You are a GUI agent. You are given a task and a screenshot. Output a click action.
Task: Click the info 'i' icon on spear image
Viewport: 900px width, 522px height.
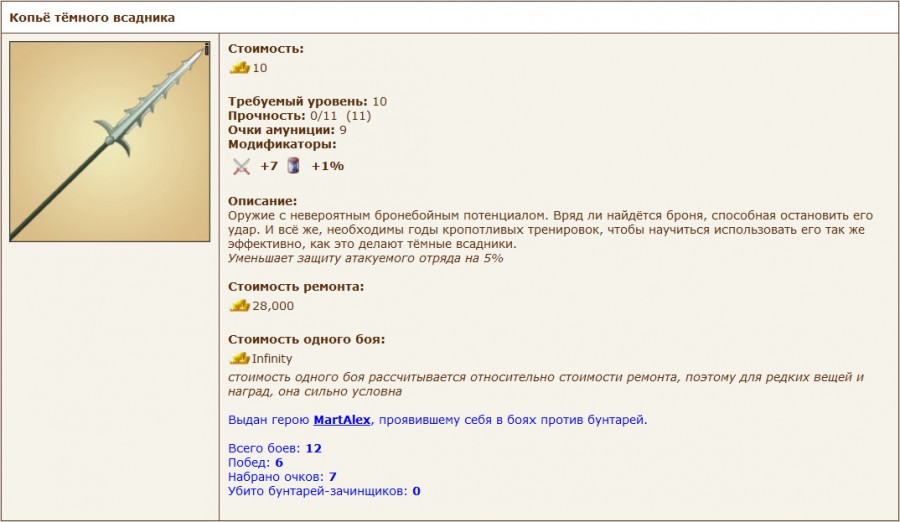click(206, 48)
